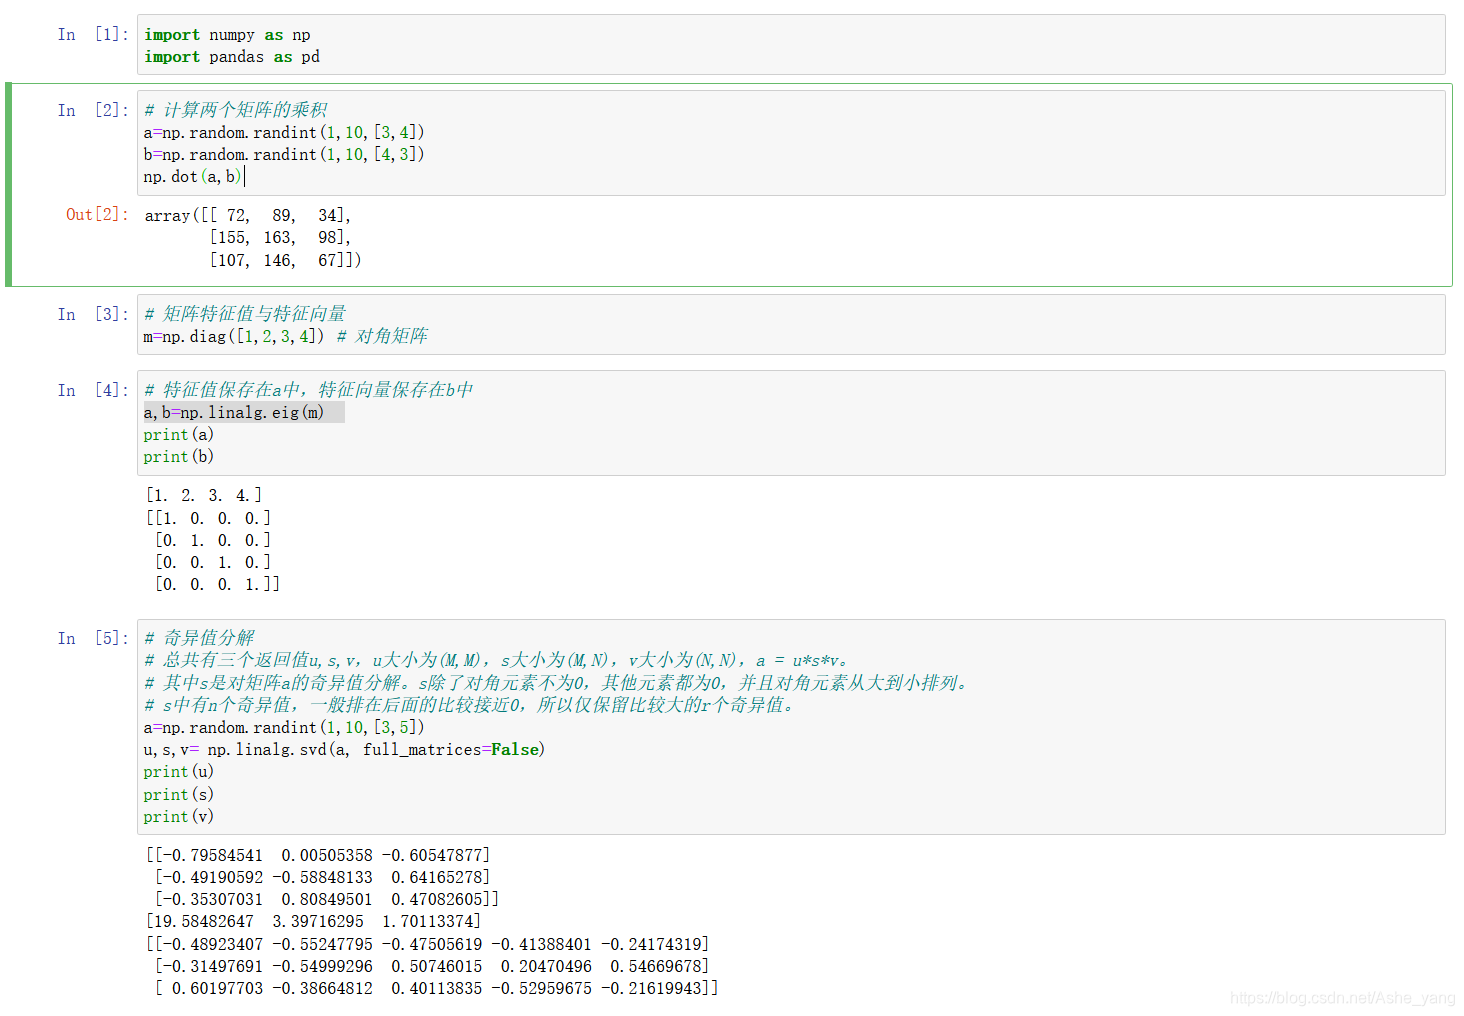Click the comment '# 计算两个矩阵的乘积'

click(235, 110)
